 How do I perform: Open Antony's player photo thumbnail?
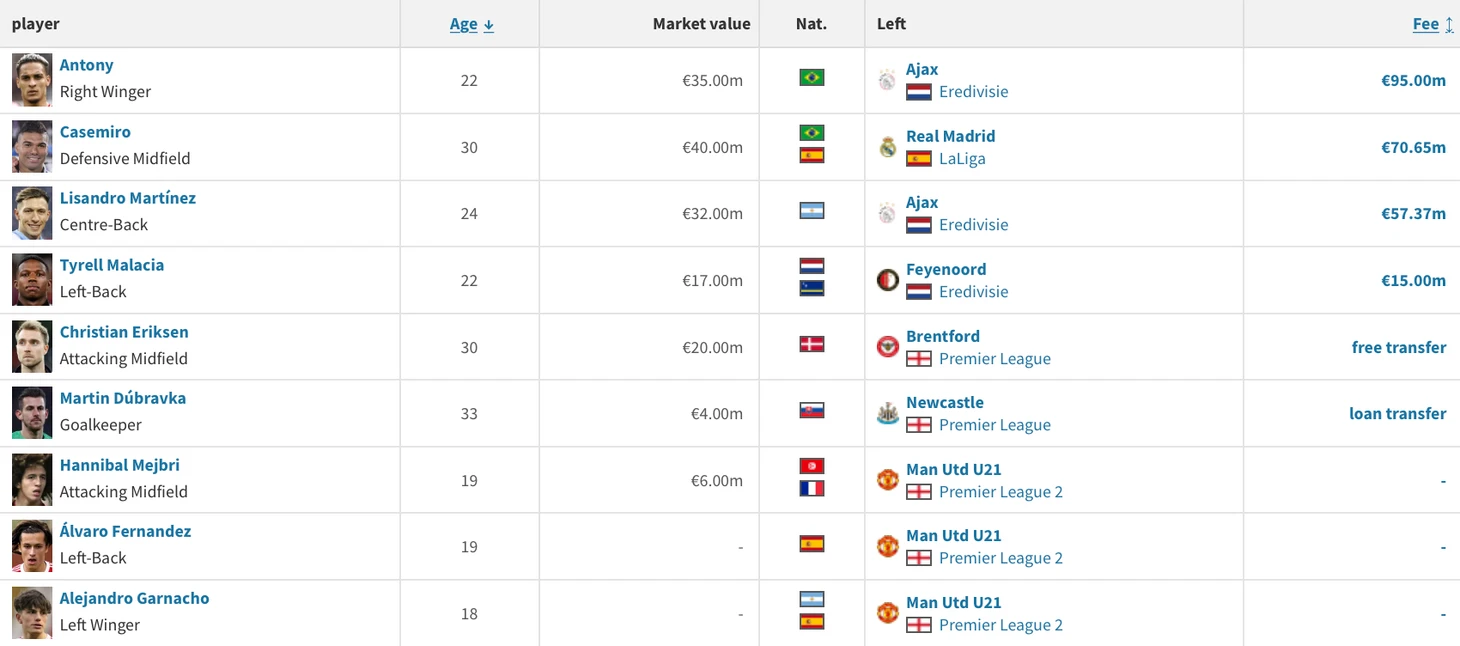[x=32, y=80]
